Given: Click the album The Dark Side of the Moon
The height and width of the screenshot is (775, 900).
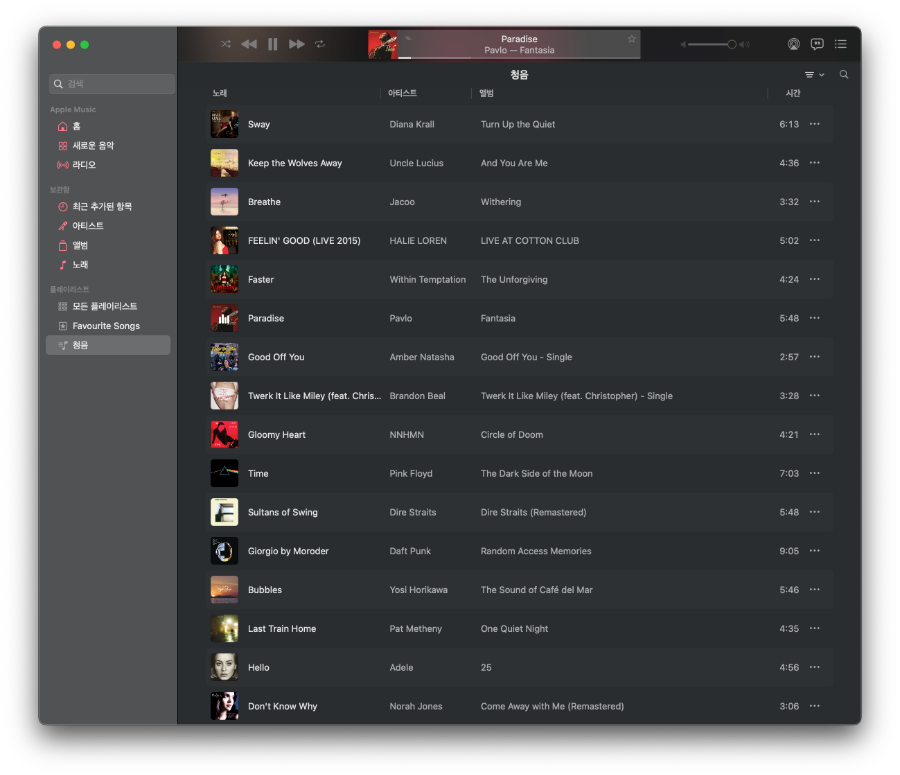Looking at the screenshot, I should [537, 474].
